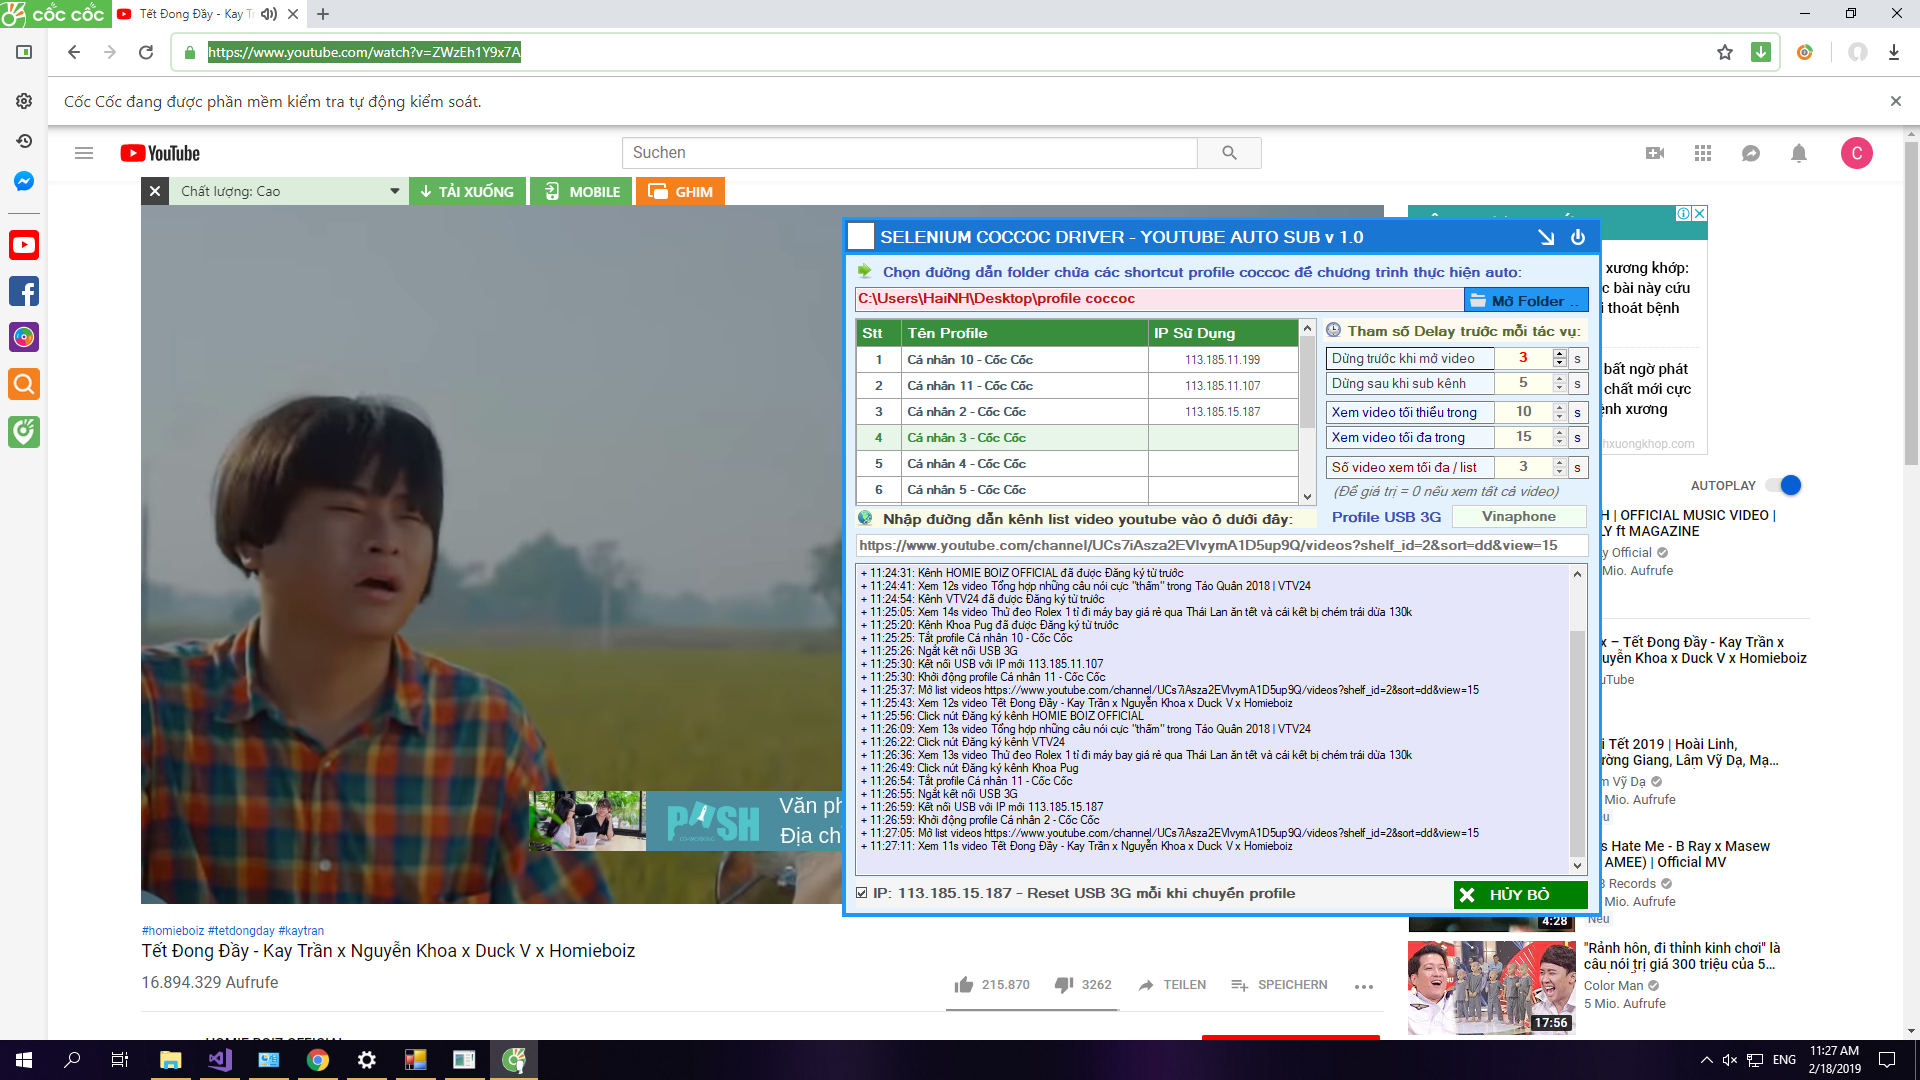This screenshot has height=1080, width=1920.
Task: Click the YouTube notifications bell
Action: coord(1798,153)
